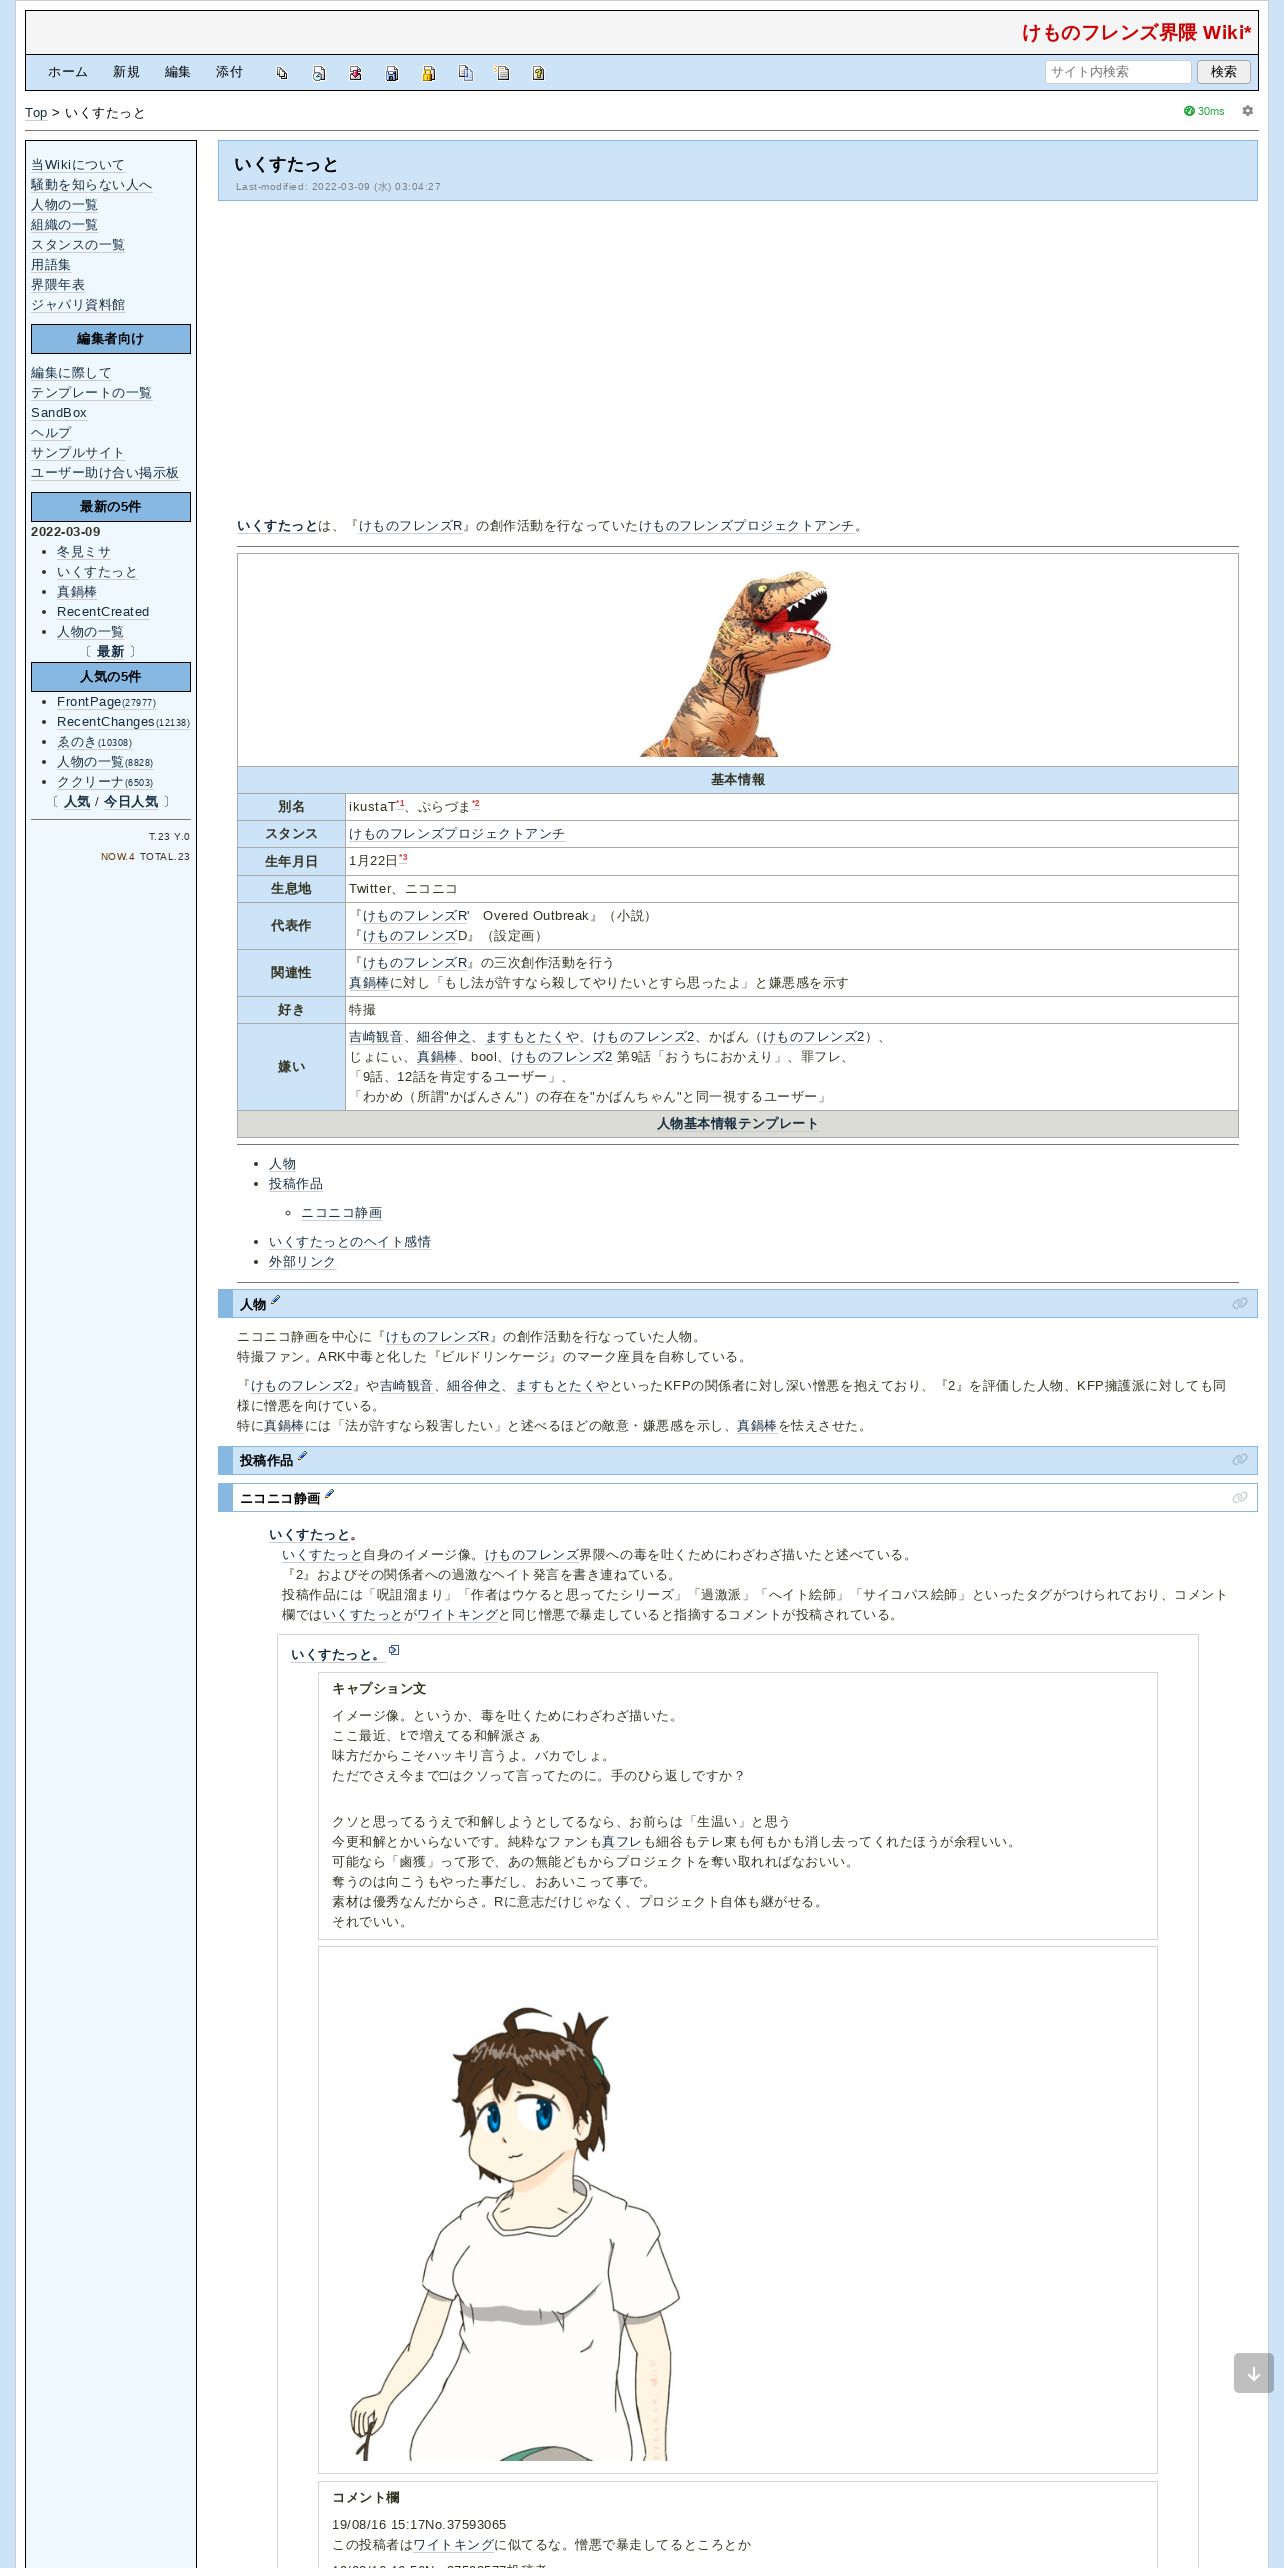Click the green 30ms load-time indicator
Viewport: 1284px width, 2568px height.
point(1204,111)
